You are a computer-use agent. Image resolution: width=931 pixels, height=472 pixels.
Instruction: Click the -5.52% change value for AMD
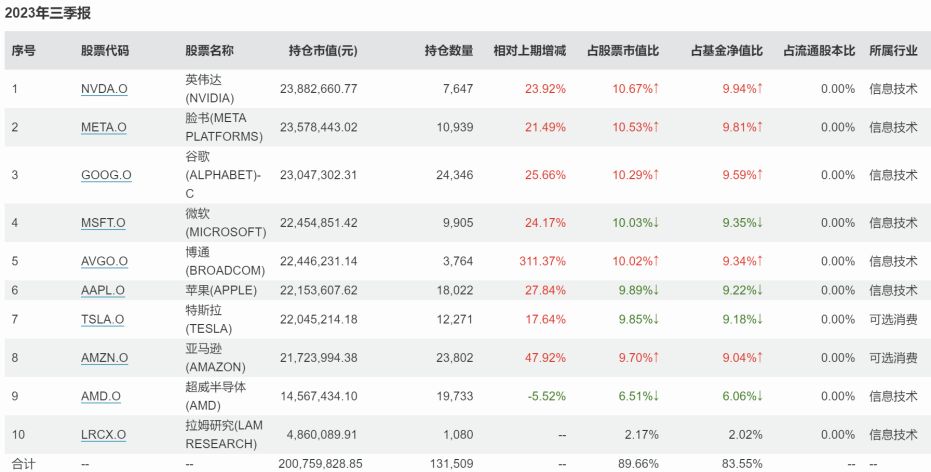point(547,396)
